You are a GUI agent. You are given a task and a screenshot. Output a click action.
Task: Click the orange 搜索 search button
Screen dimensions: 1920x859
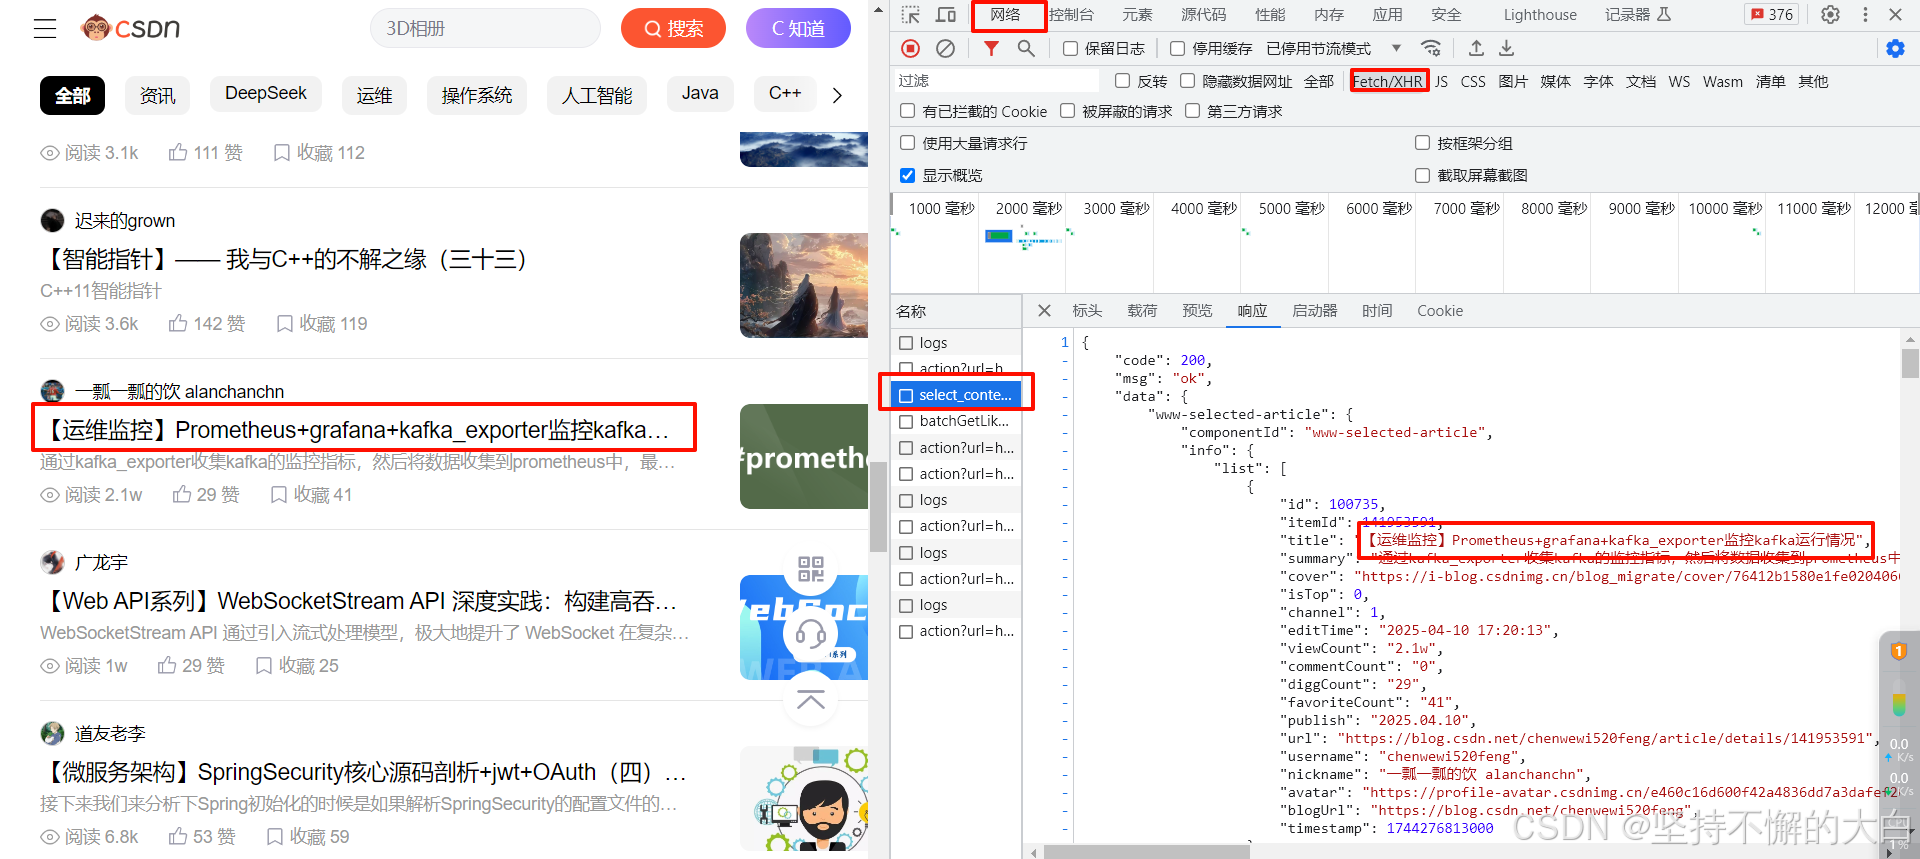[x=673, y=29]
